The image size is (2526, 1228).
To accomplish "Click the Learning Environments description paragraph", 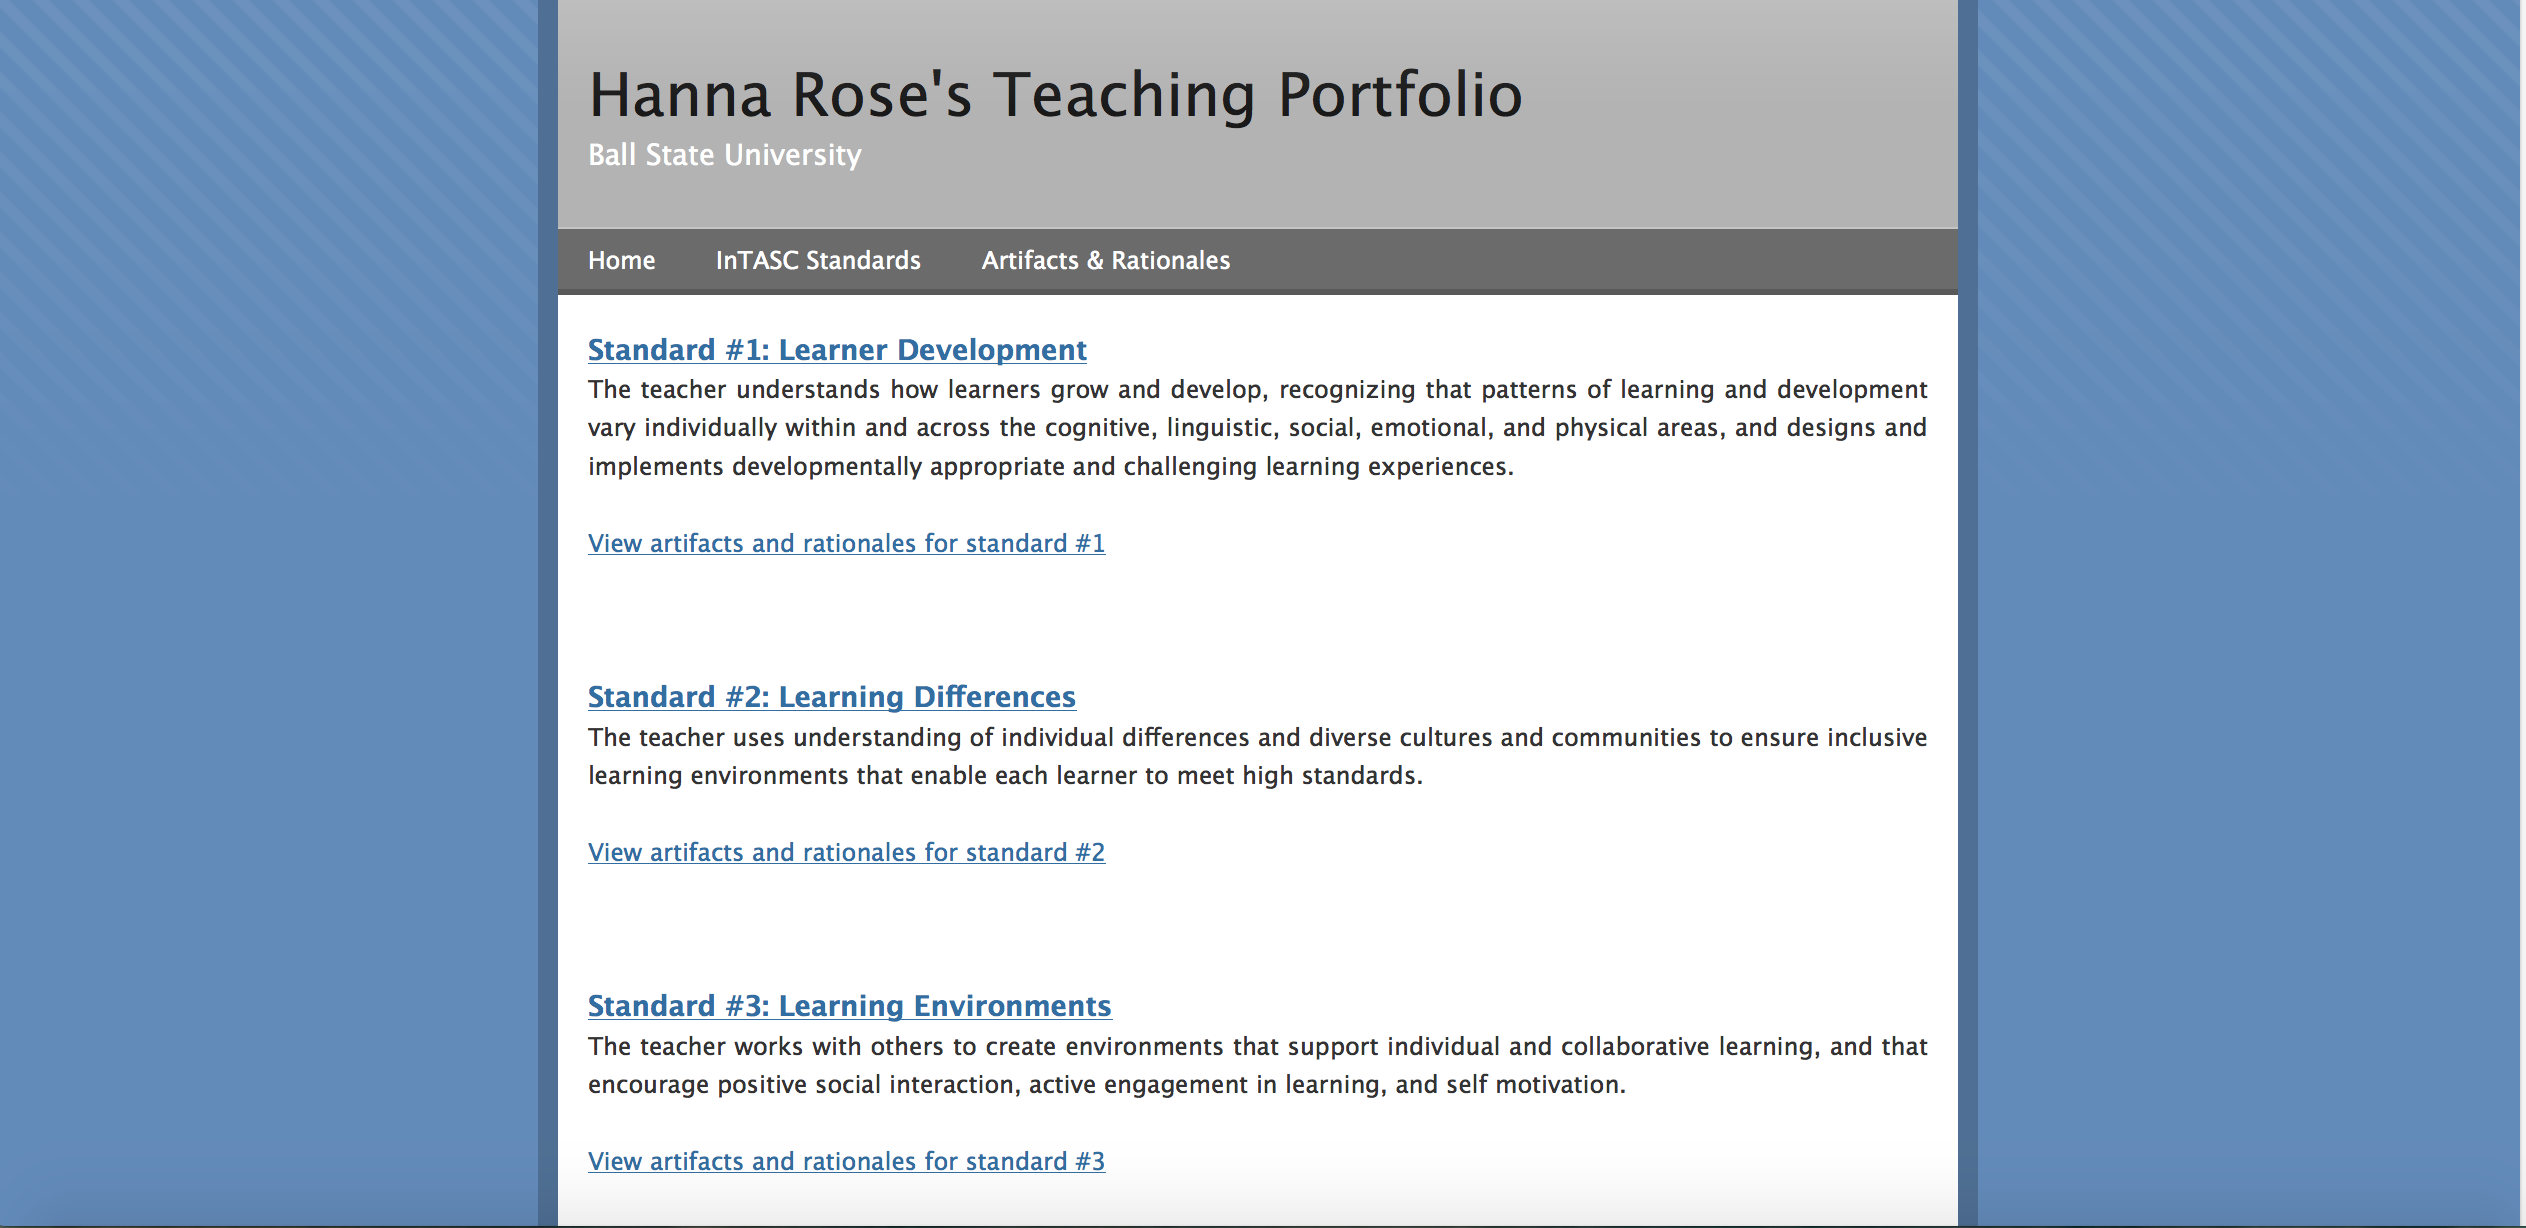I will click(1256, 1065).
